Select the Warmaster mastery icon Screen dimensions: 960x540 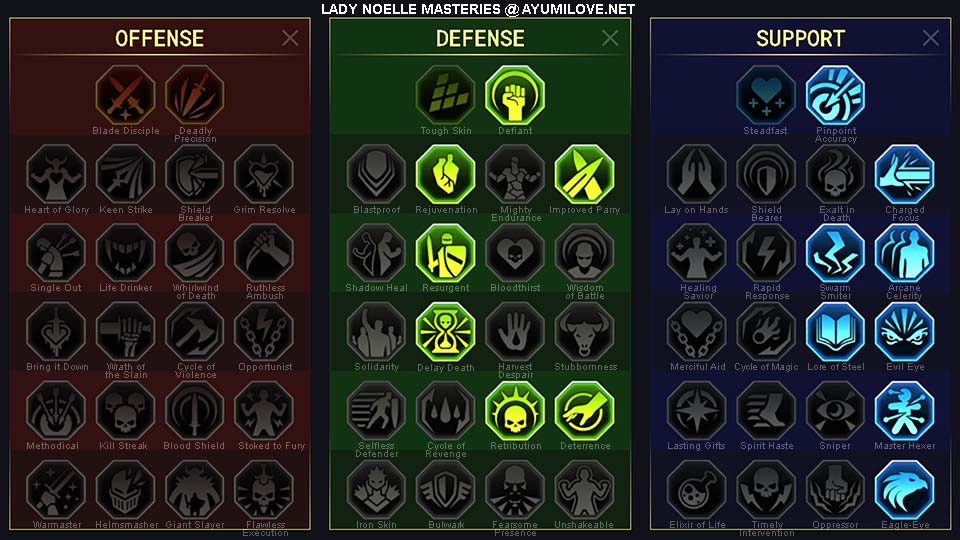click(x=56, y=490)
